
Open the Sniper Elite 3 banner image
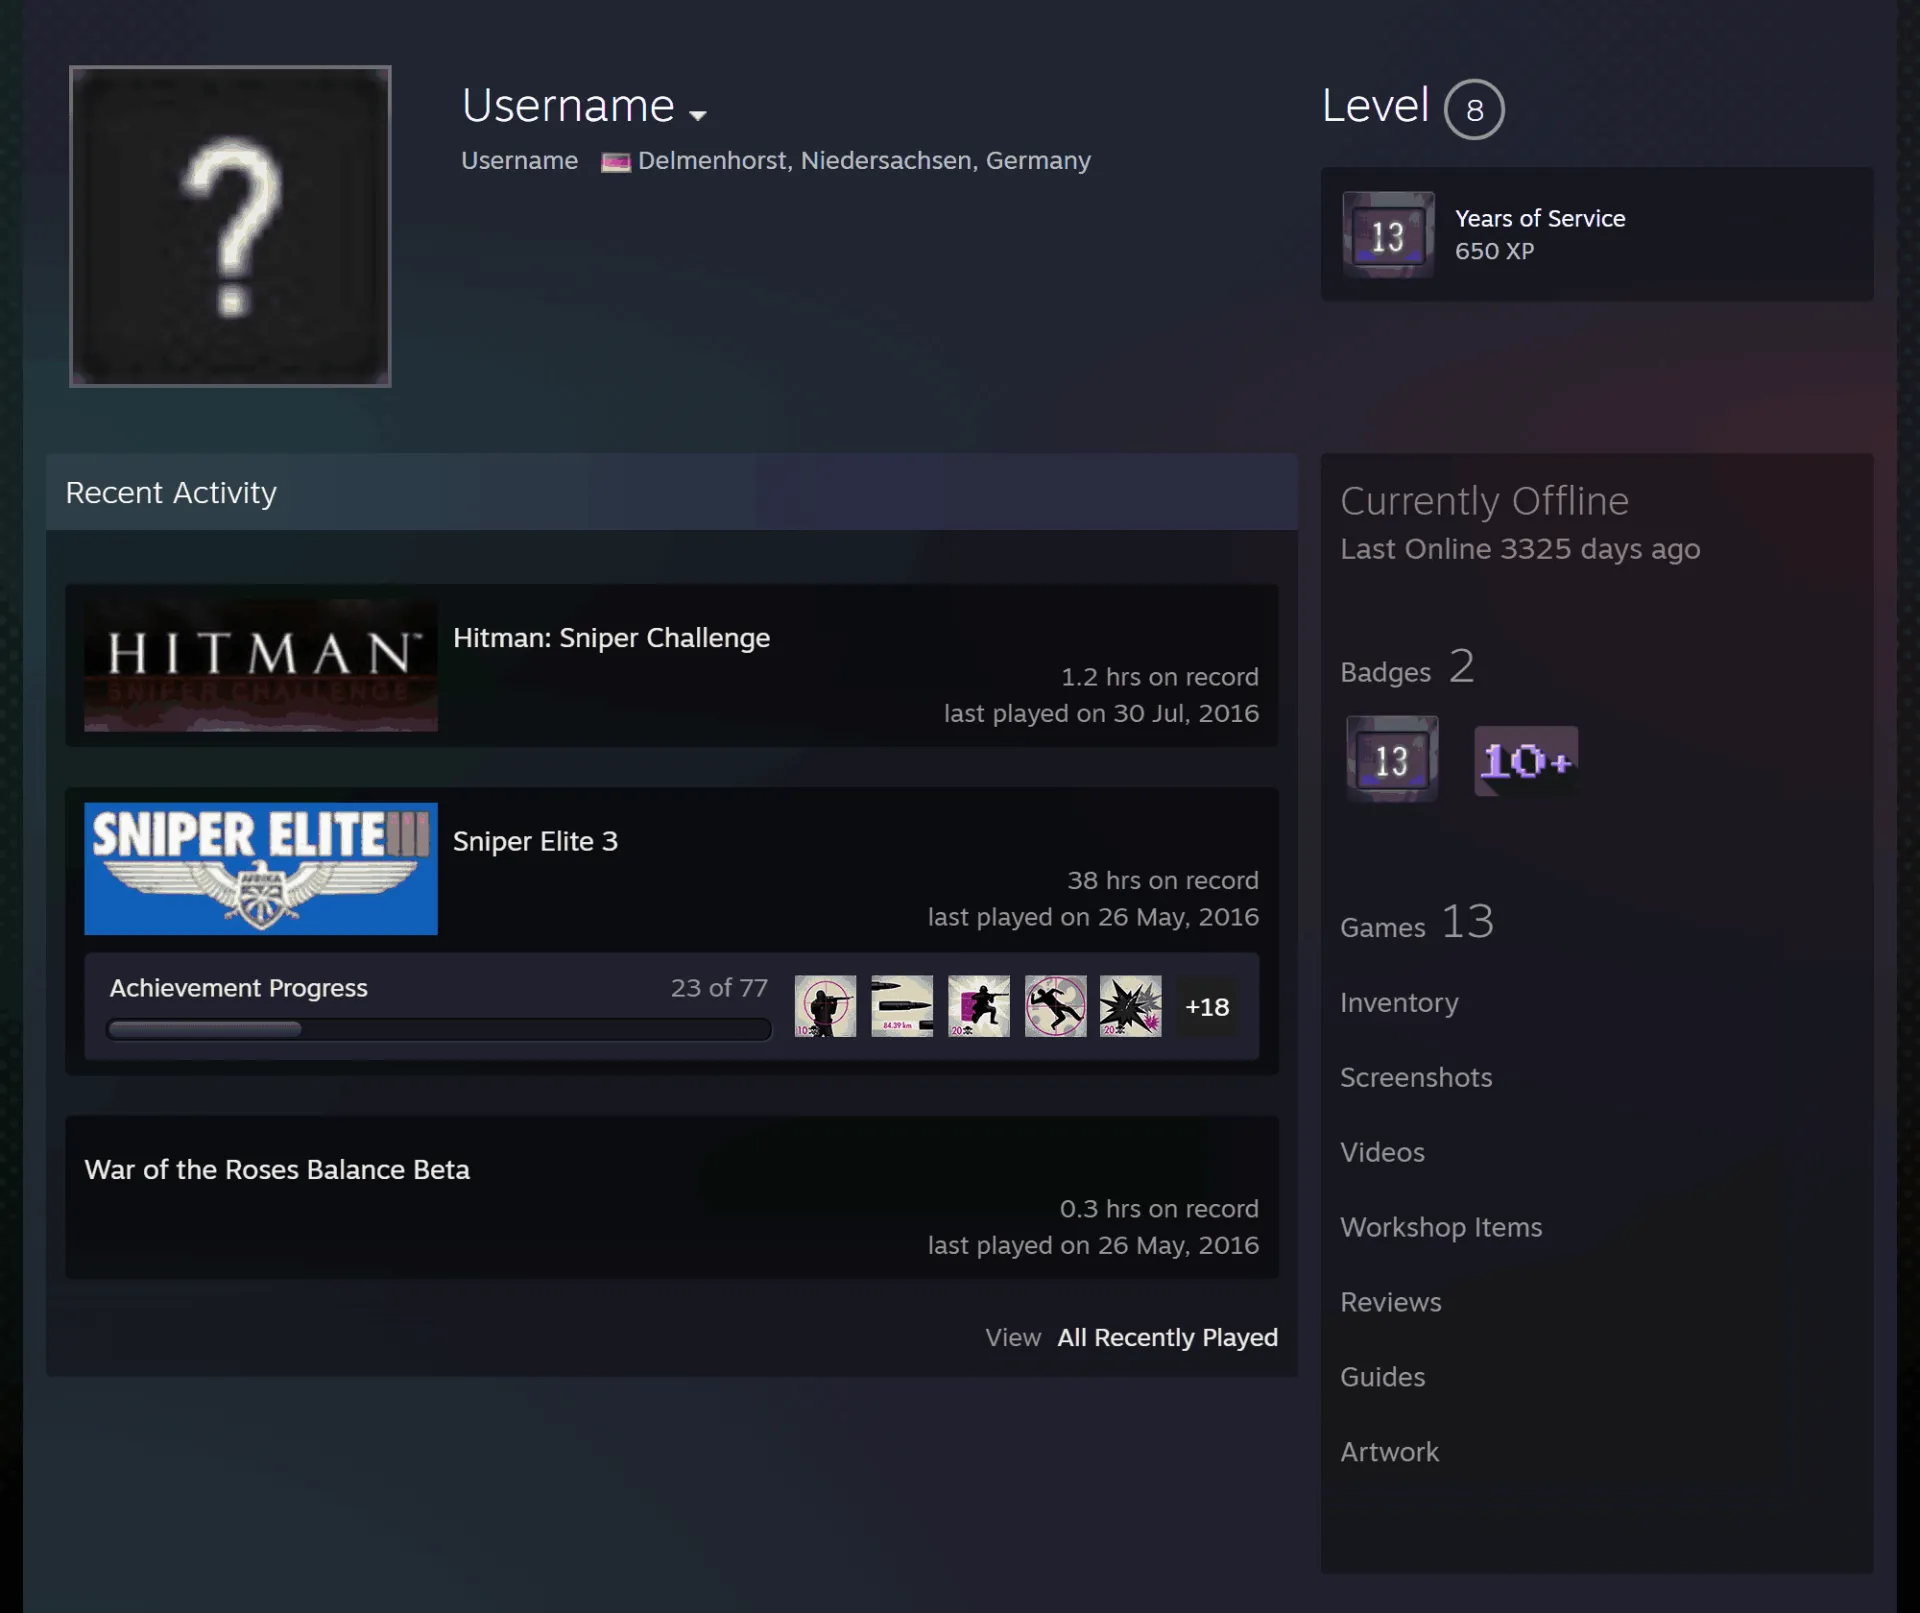tap(261, 869)
